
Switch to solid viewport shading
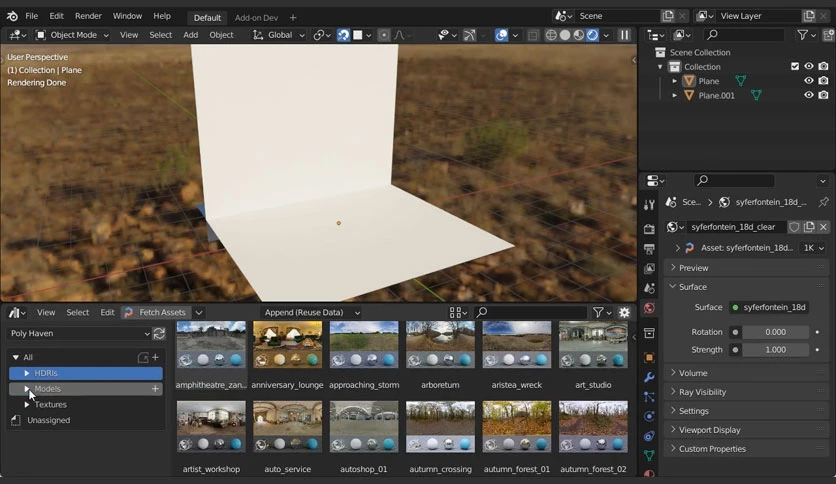tap(565, 35)
